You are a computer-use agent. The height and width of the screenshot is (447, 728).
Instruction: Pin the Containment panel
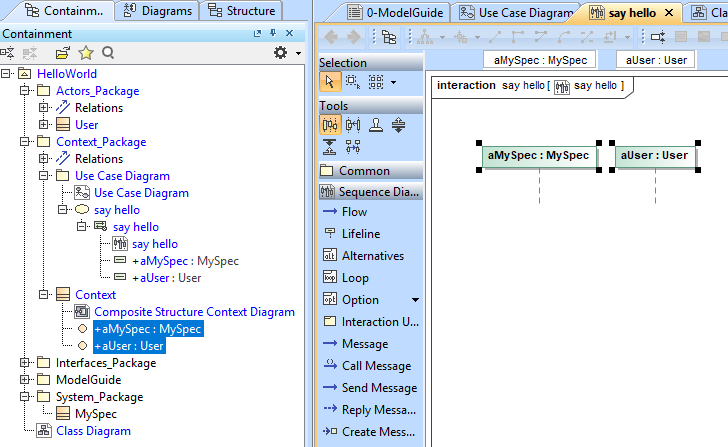[273, 33]
